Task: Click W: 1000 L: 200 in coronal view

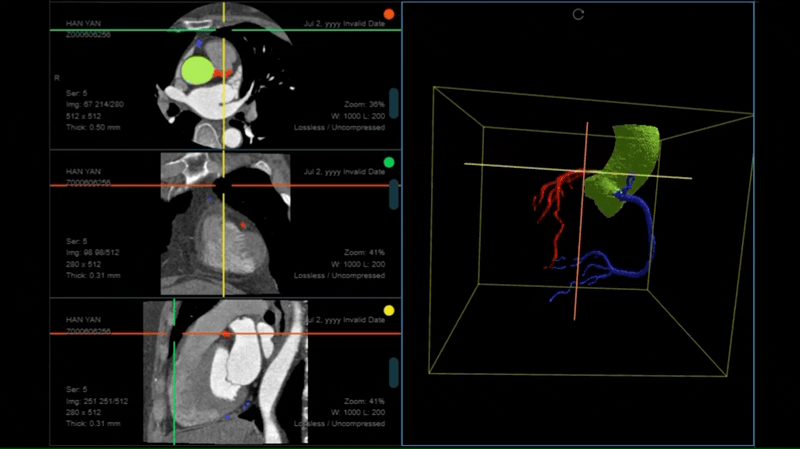Action: coord(353,264)
